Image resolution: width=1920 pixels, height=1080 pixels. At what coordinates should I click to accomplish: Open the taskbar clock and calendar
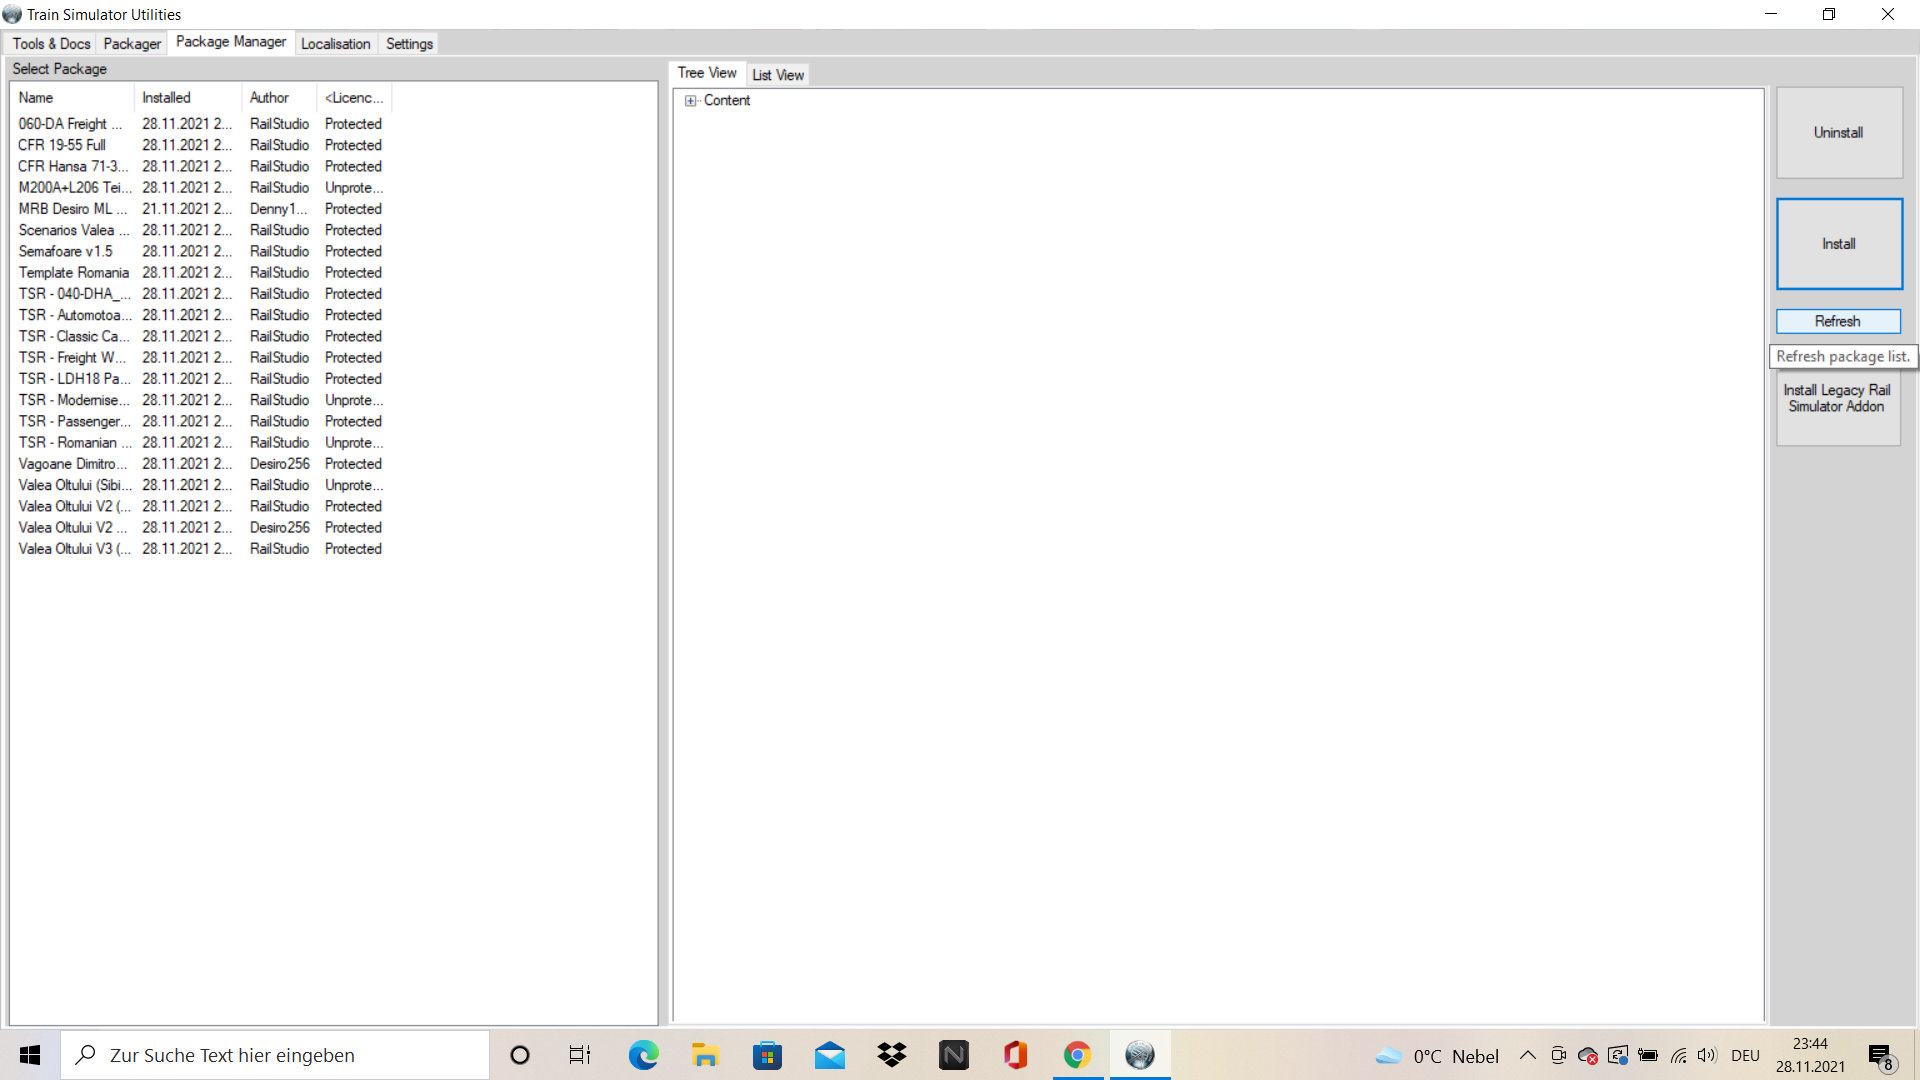[x=1811, y=1055]
